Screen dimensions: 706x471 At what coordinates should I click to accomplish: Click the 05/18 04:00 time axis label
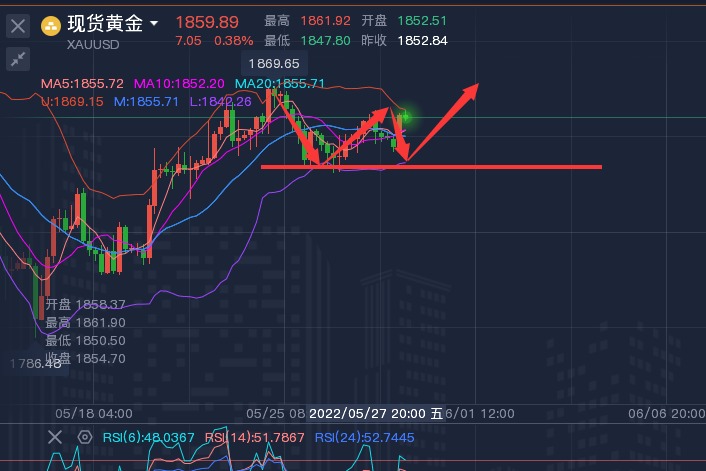coord(94,413)
